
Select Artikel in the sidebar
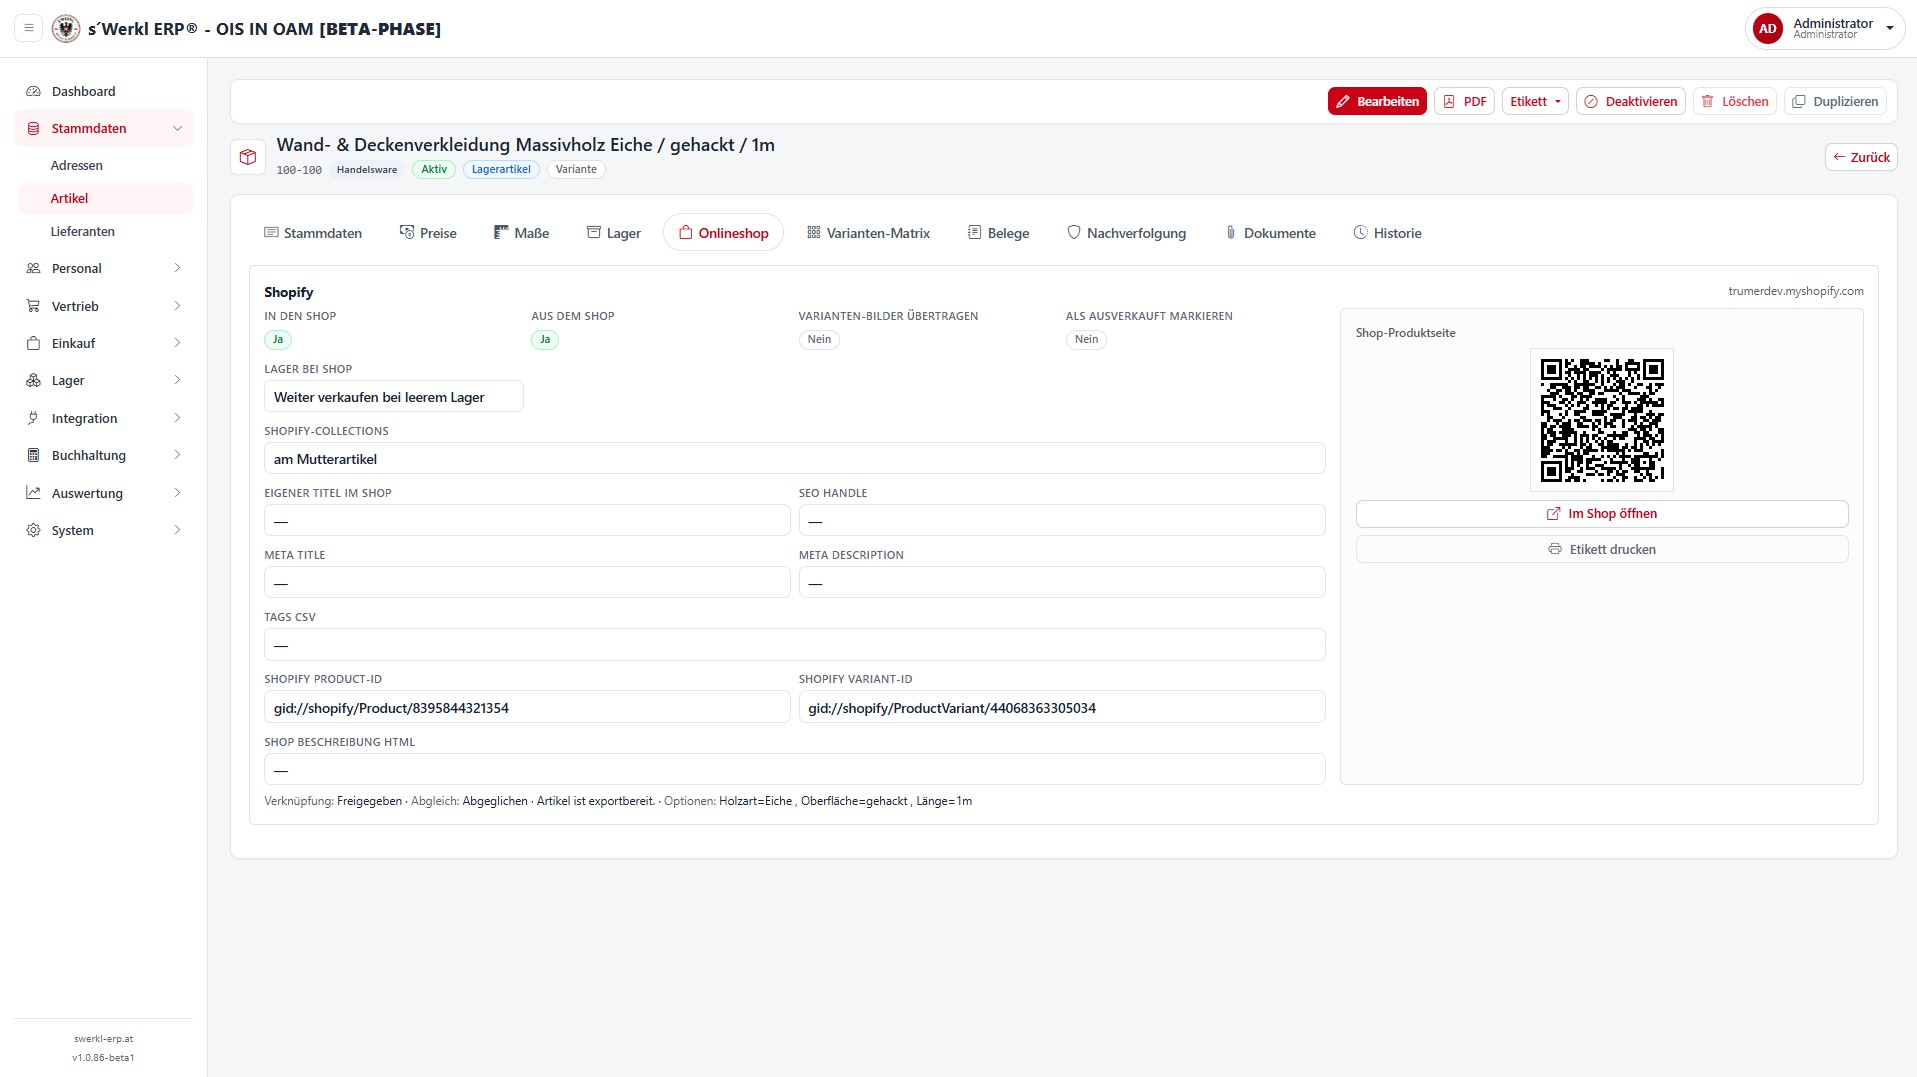pos(106,198)
